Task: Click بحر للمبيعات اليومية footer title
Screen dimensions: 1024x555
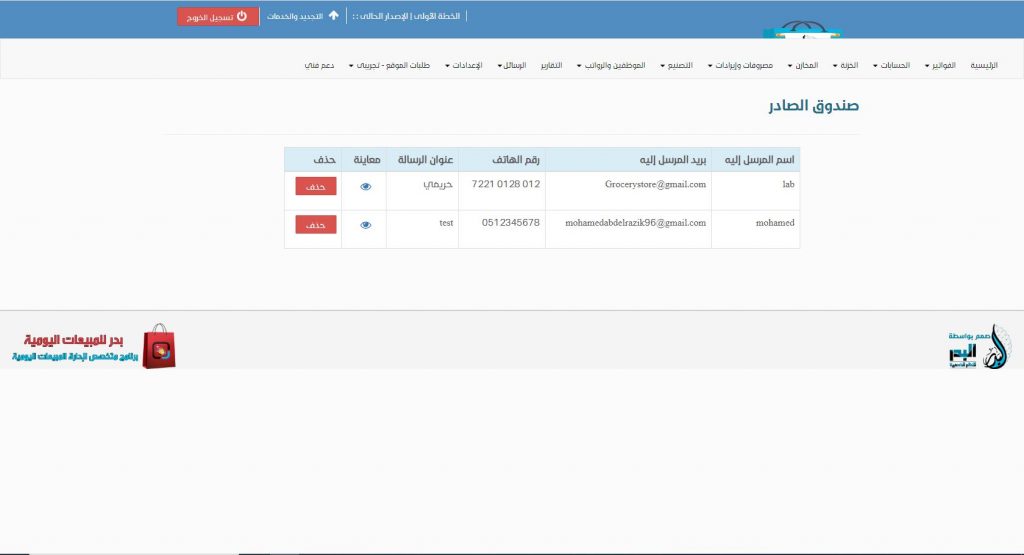Action: click(73, 340)
